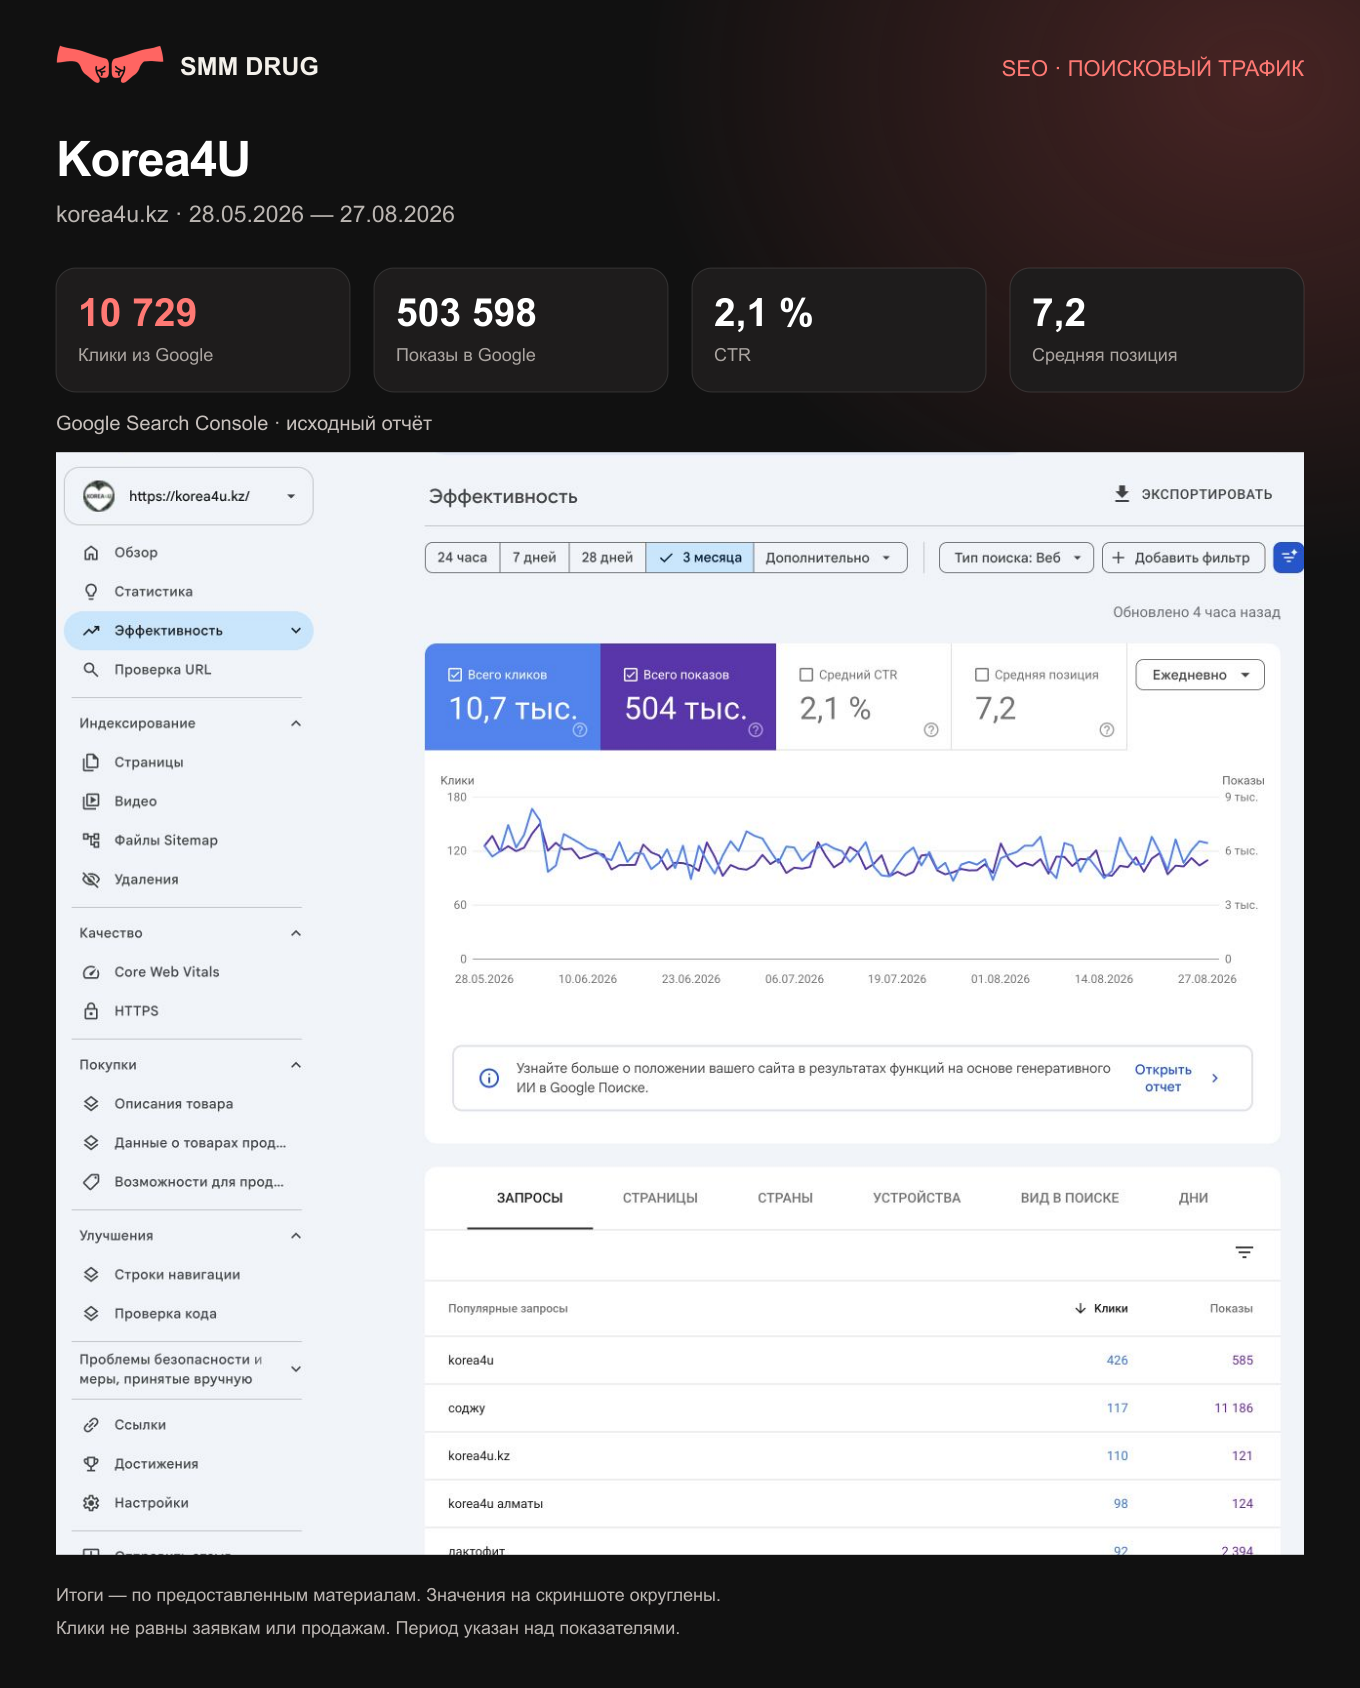Open the Тип поиска: Веб dropdown
Image resolution: width=1360 pixels, height=1688 pixels.
(1017, 558)
